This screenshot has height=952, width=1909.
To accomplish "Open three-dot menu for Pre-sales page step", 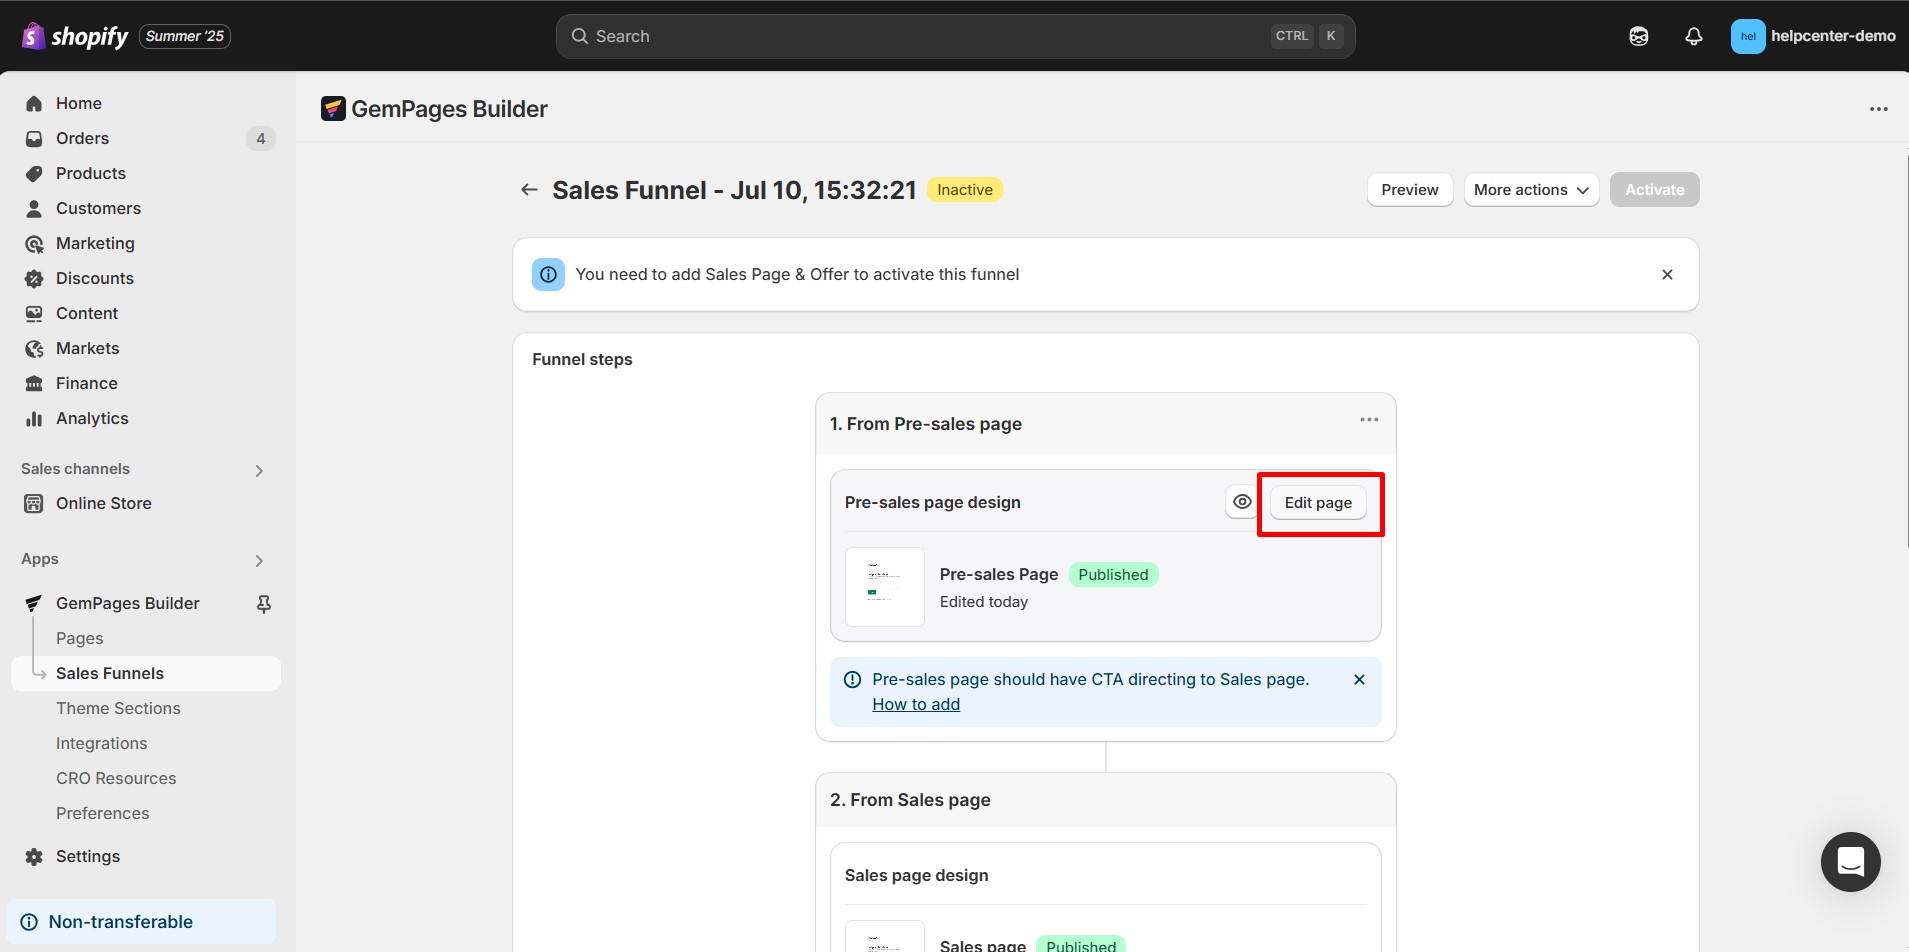I will [x=1369, y=420].
